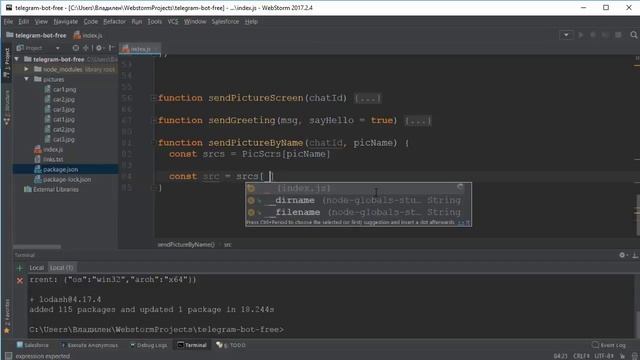
Task: Select car3.jpg in project tree
Action: [59, 109]
